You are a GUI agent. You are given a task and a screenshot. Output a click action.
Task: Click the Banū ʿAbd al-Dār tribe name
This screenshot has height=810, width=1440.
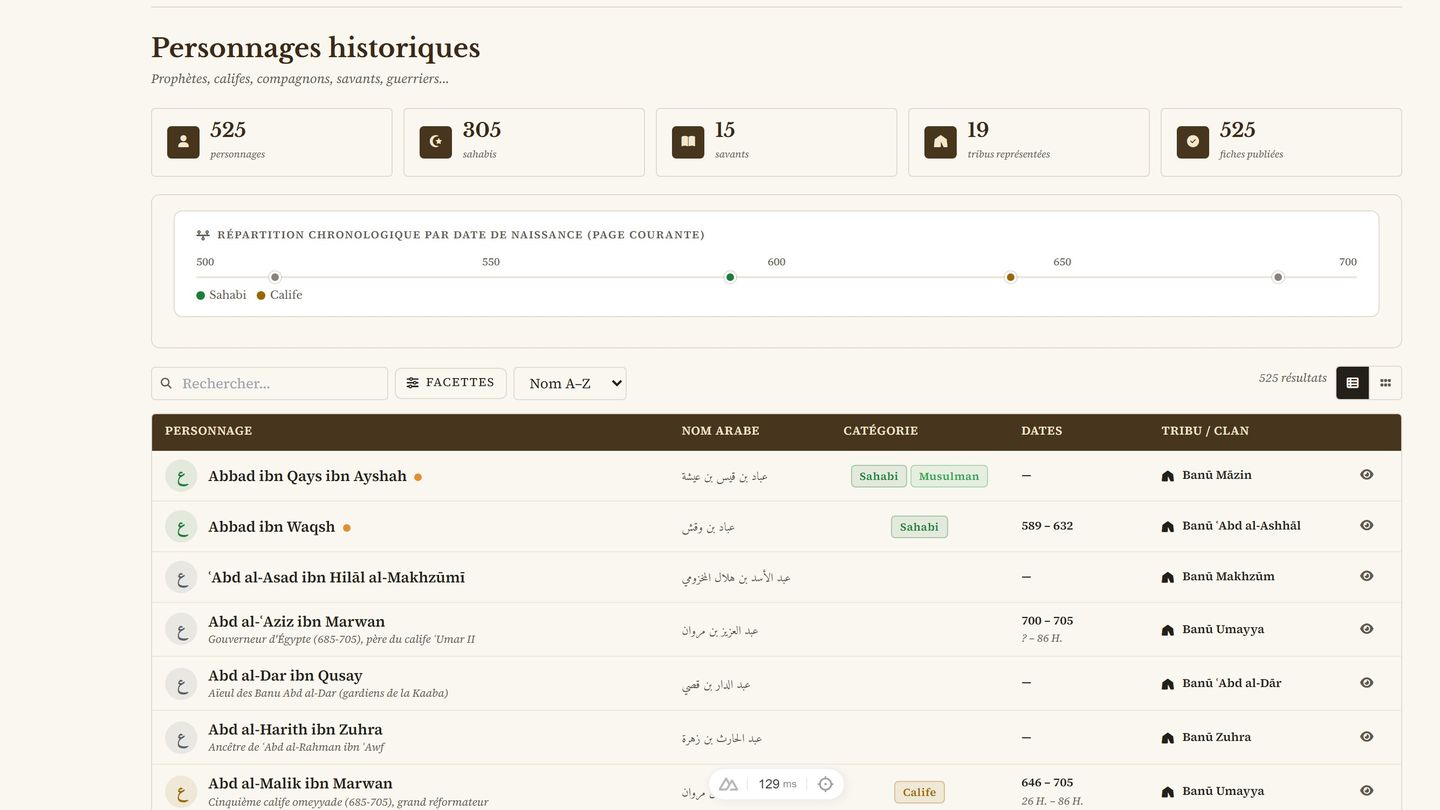tap(1232, 683)
